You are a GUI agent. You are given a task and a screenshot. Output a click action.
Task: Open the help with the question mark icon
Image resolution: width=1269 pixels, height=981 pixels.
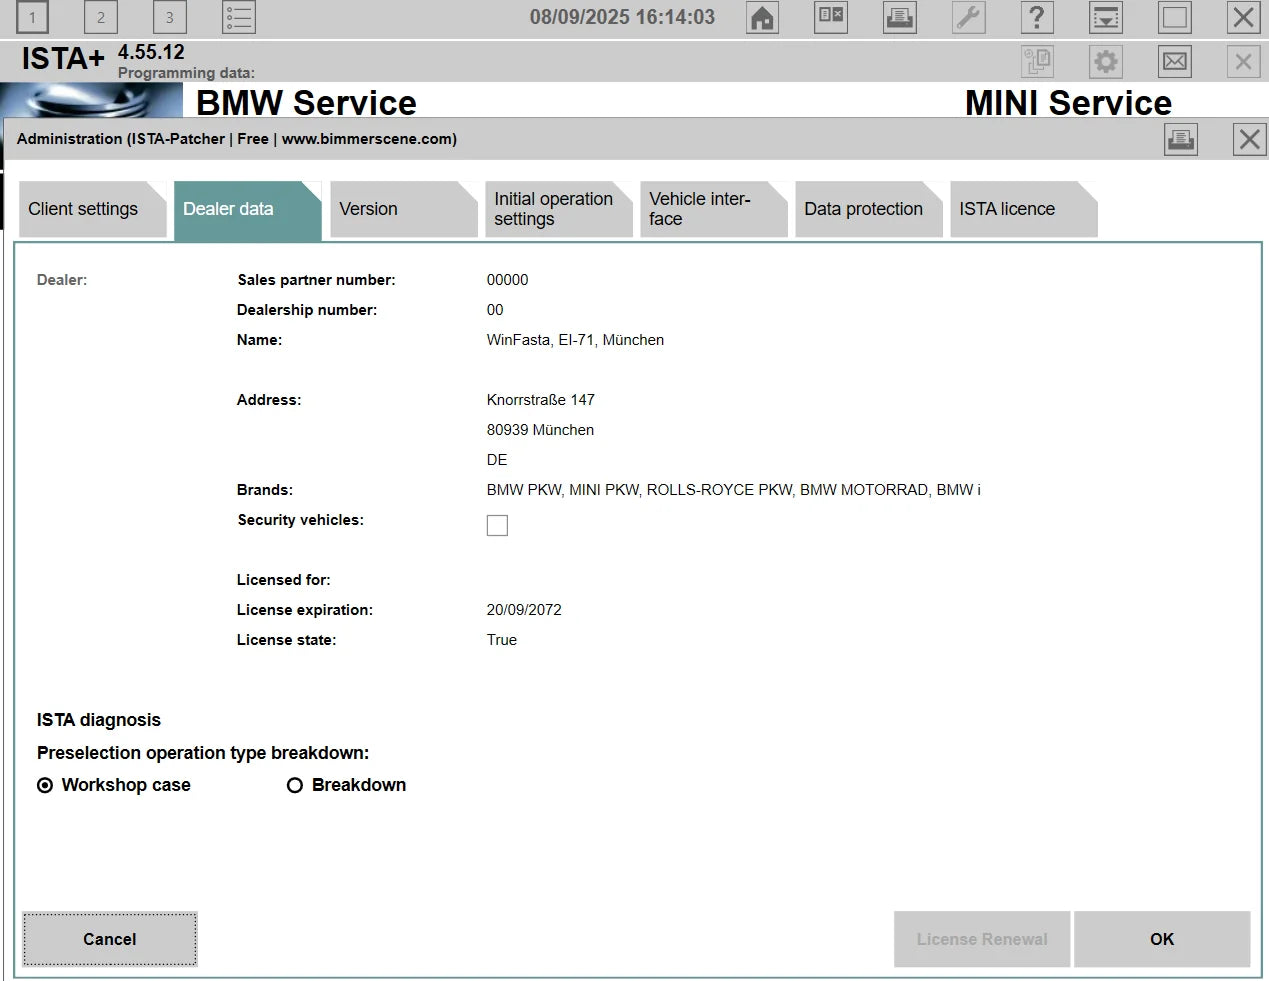(x=1037, y=17)
